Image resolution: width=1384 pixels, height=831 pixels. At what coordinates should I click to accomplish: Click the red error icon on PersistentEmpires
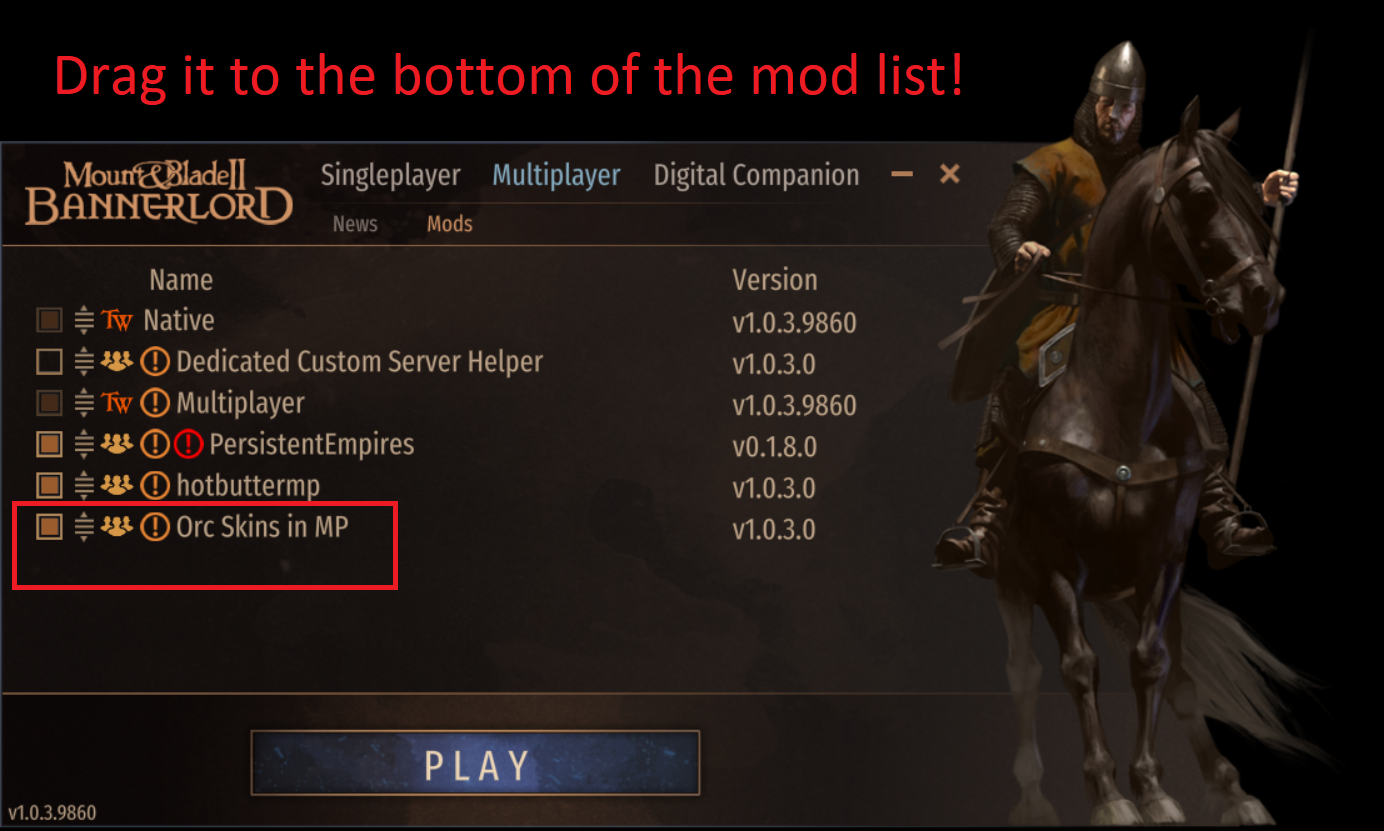(x=188, y=445)
